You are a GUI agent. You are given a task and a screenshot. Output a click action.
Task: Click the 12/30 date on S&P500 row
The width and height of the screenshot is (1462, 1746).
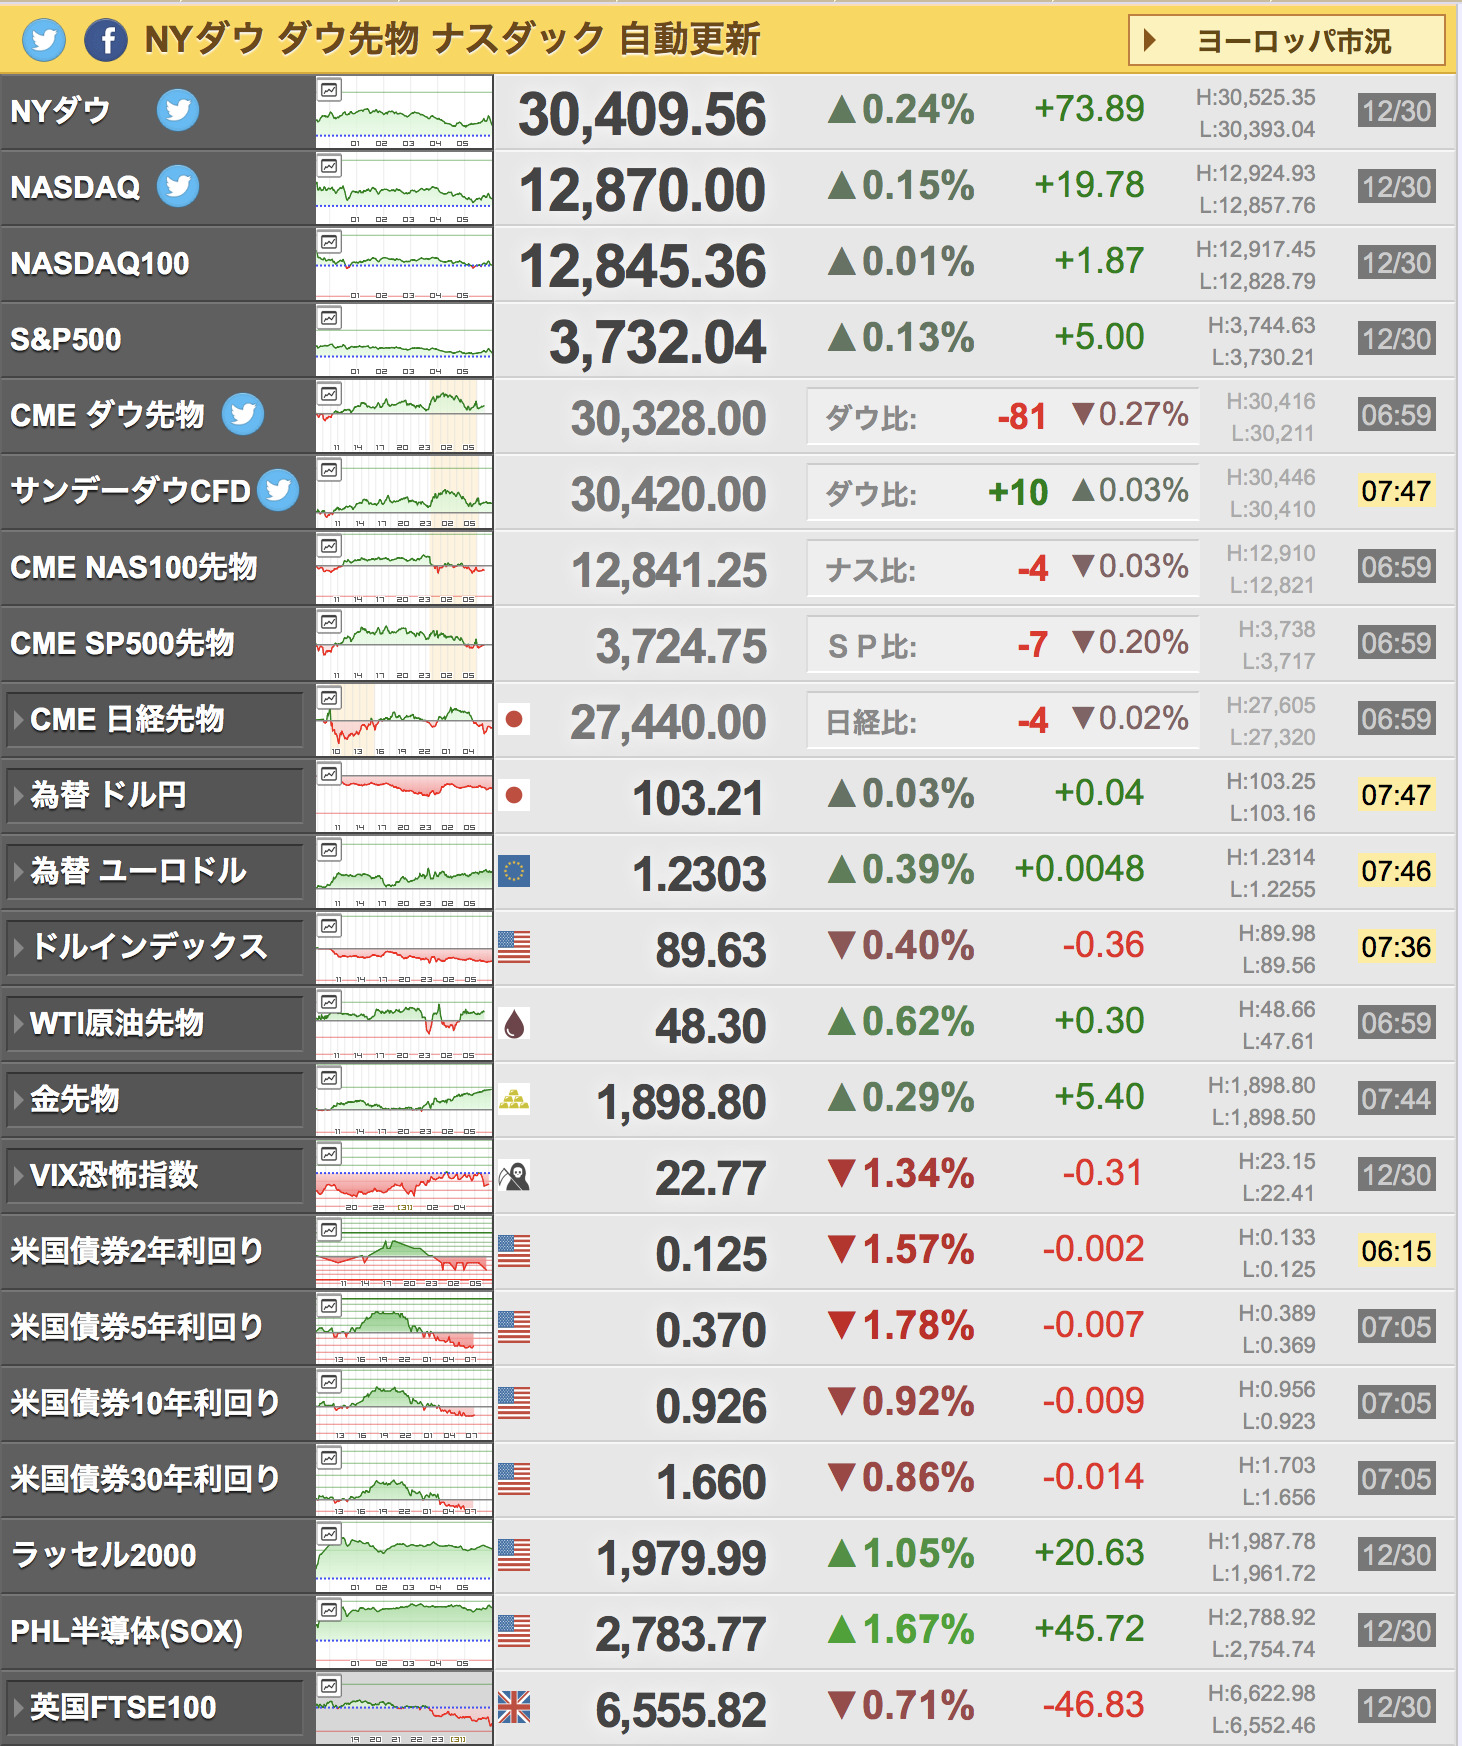tap(1397, 339)
